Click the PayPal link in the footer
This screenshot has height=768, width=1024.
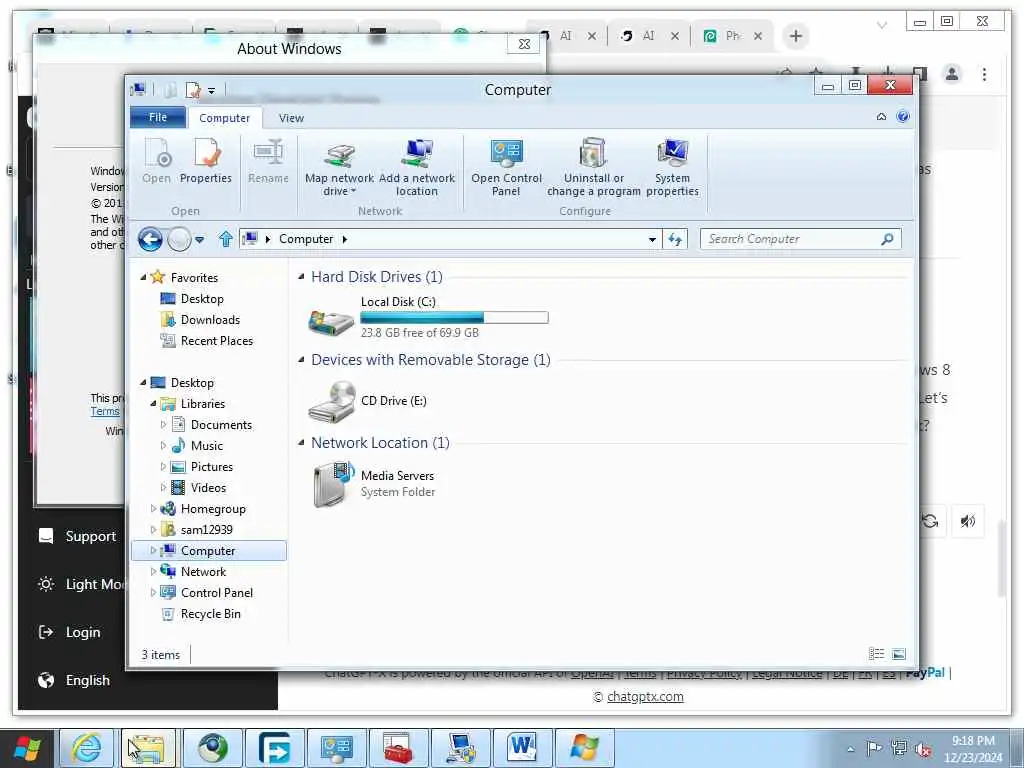pos(925,673)
